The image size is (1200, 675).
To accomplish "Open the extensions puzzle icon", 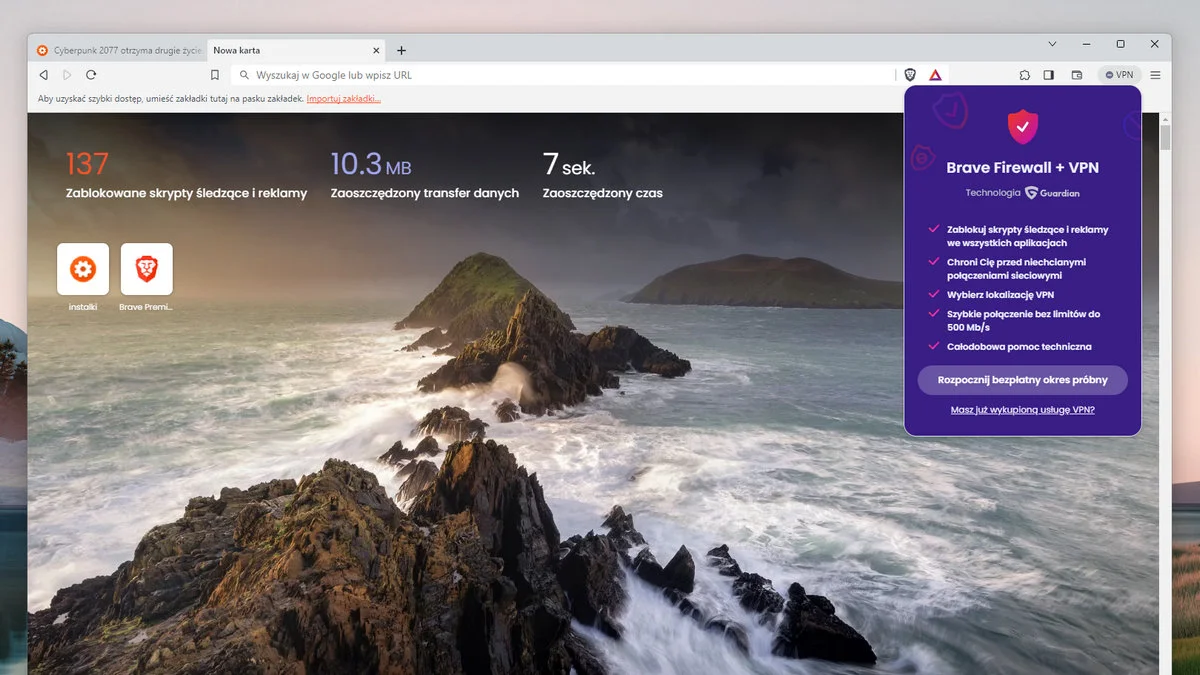I will [x=1025, y=75].
